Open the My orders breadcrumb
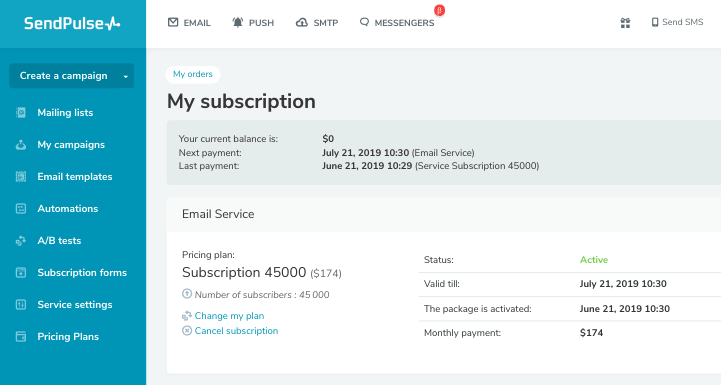The image size is (721, 385). point(193,74)
